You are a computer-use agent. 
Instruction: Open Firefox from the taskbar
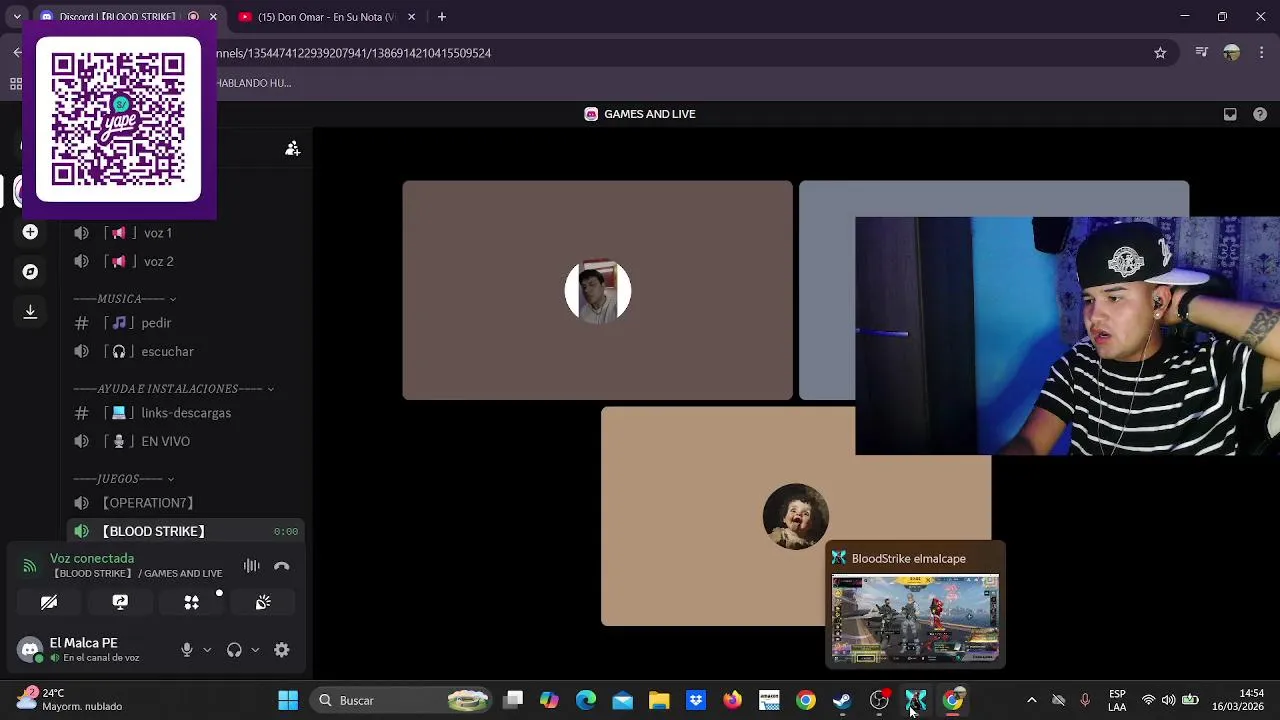pos(732,701)
